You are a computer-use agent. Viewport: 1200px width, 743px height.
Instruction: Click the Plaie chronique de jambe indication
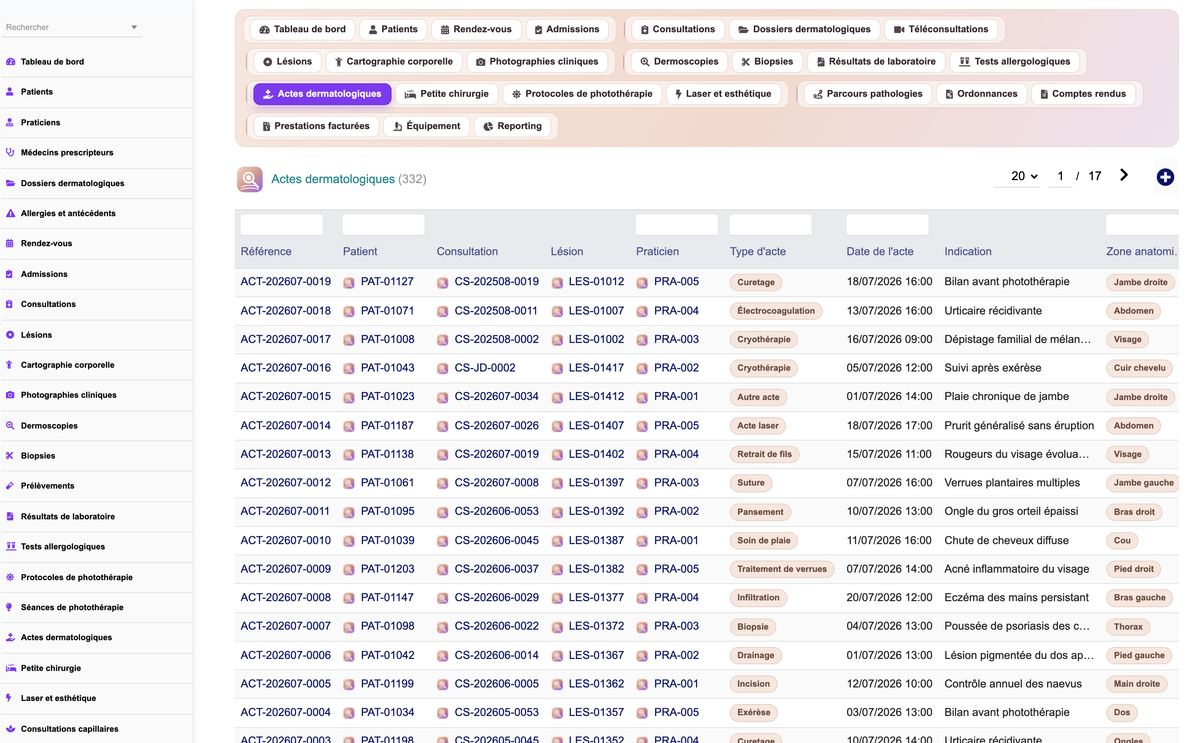point(1007,397)
